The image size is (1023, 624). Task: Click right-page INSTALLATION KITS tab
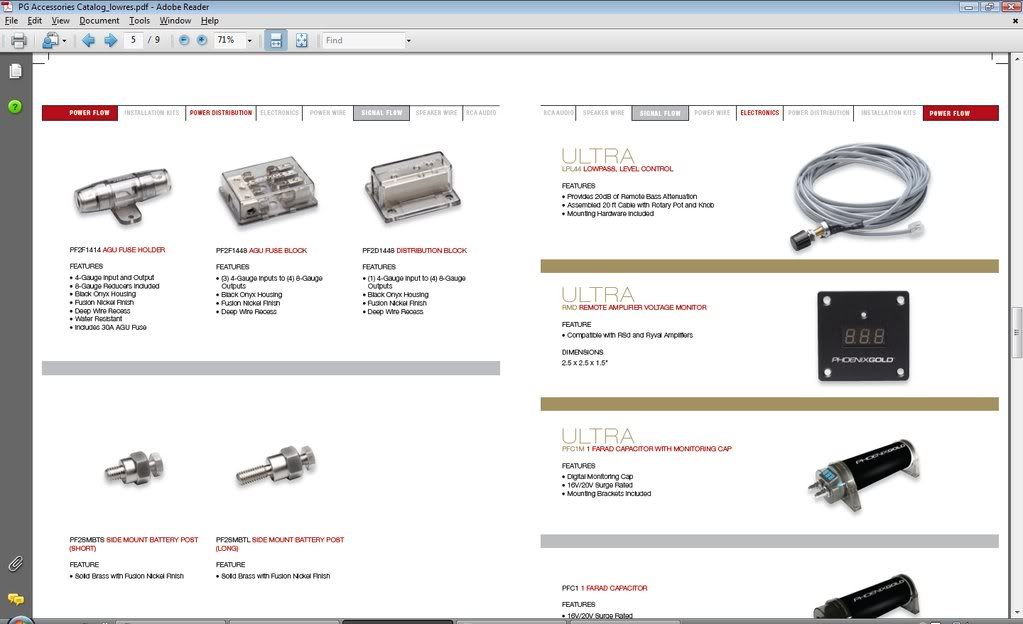[x=888, y=113]
